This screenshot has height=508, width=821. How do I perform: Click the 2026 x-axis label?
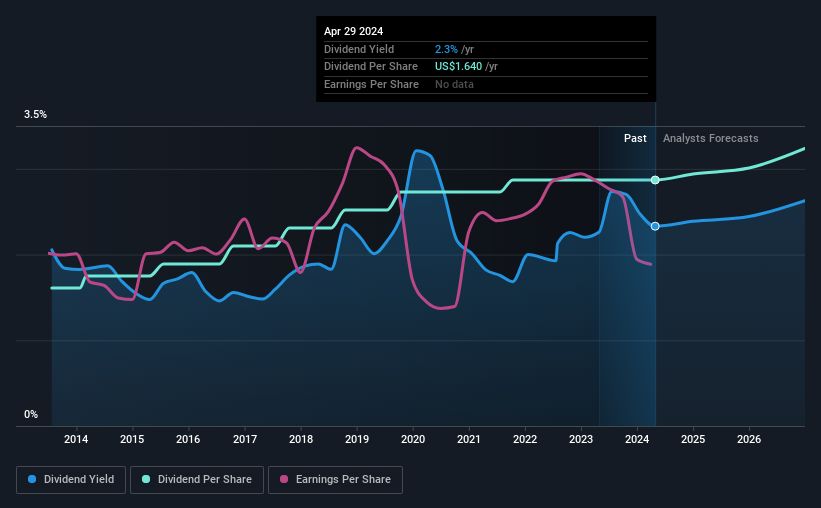pos(749,439)
